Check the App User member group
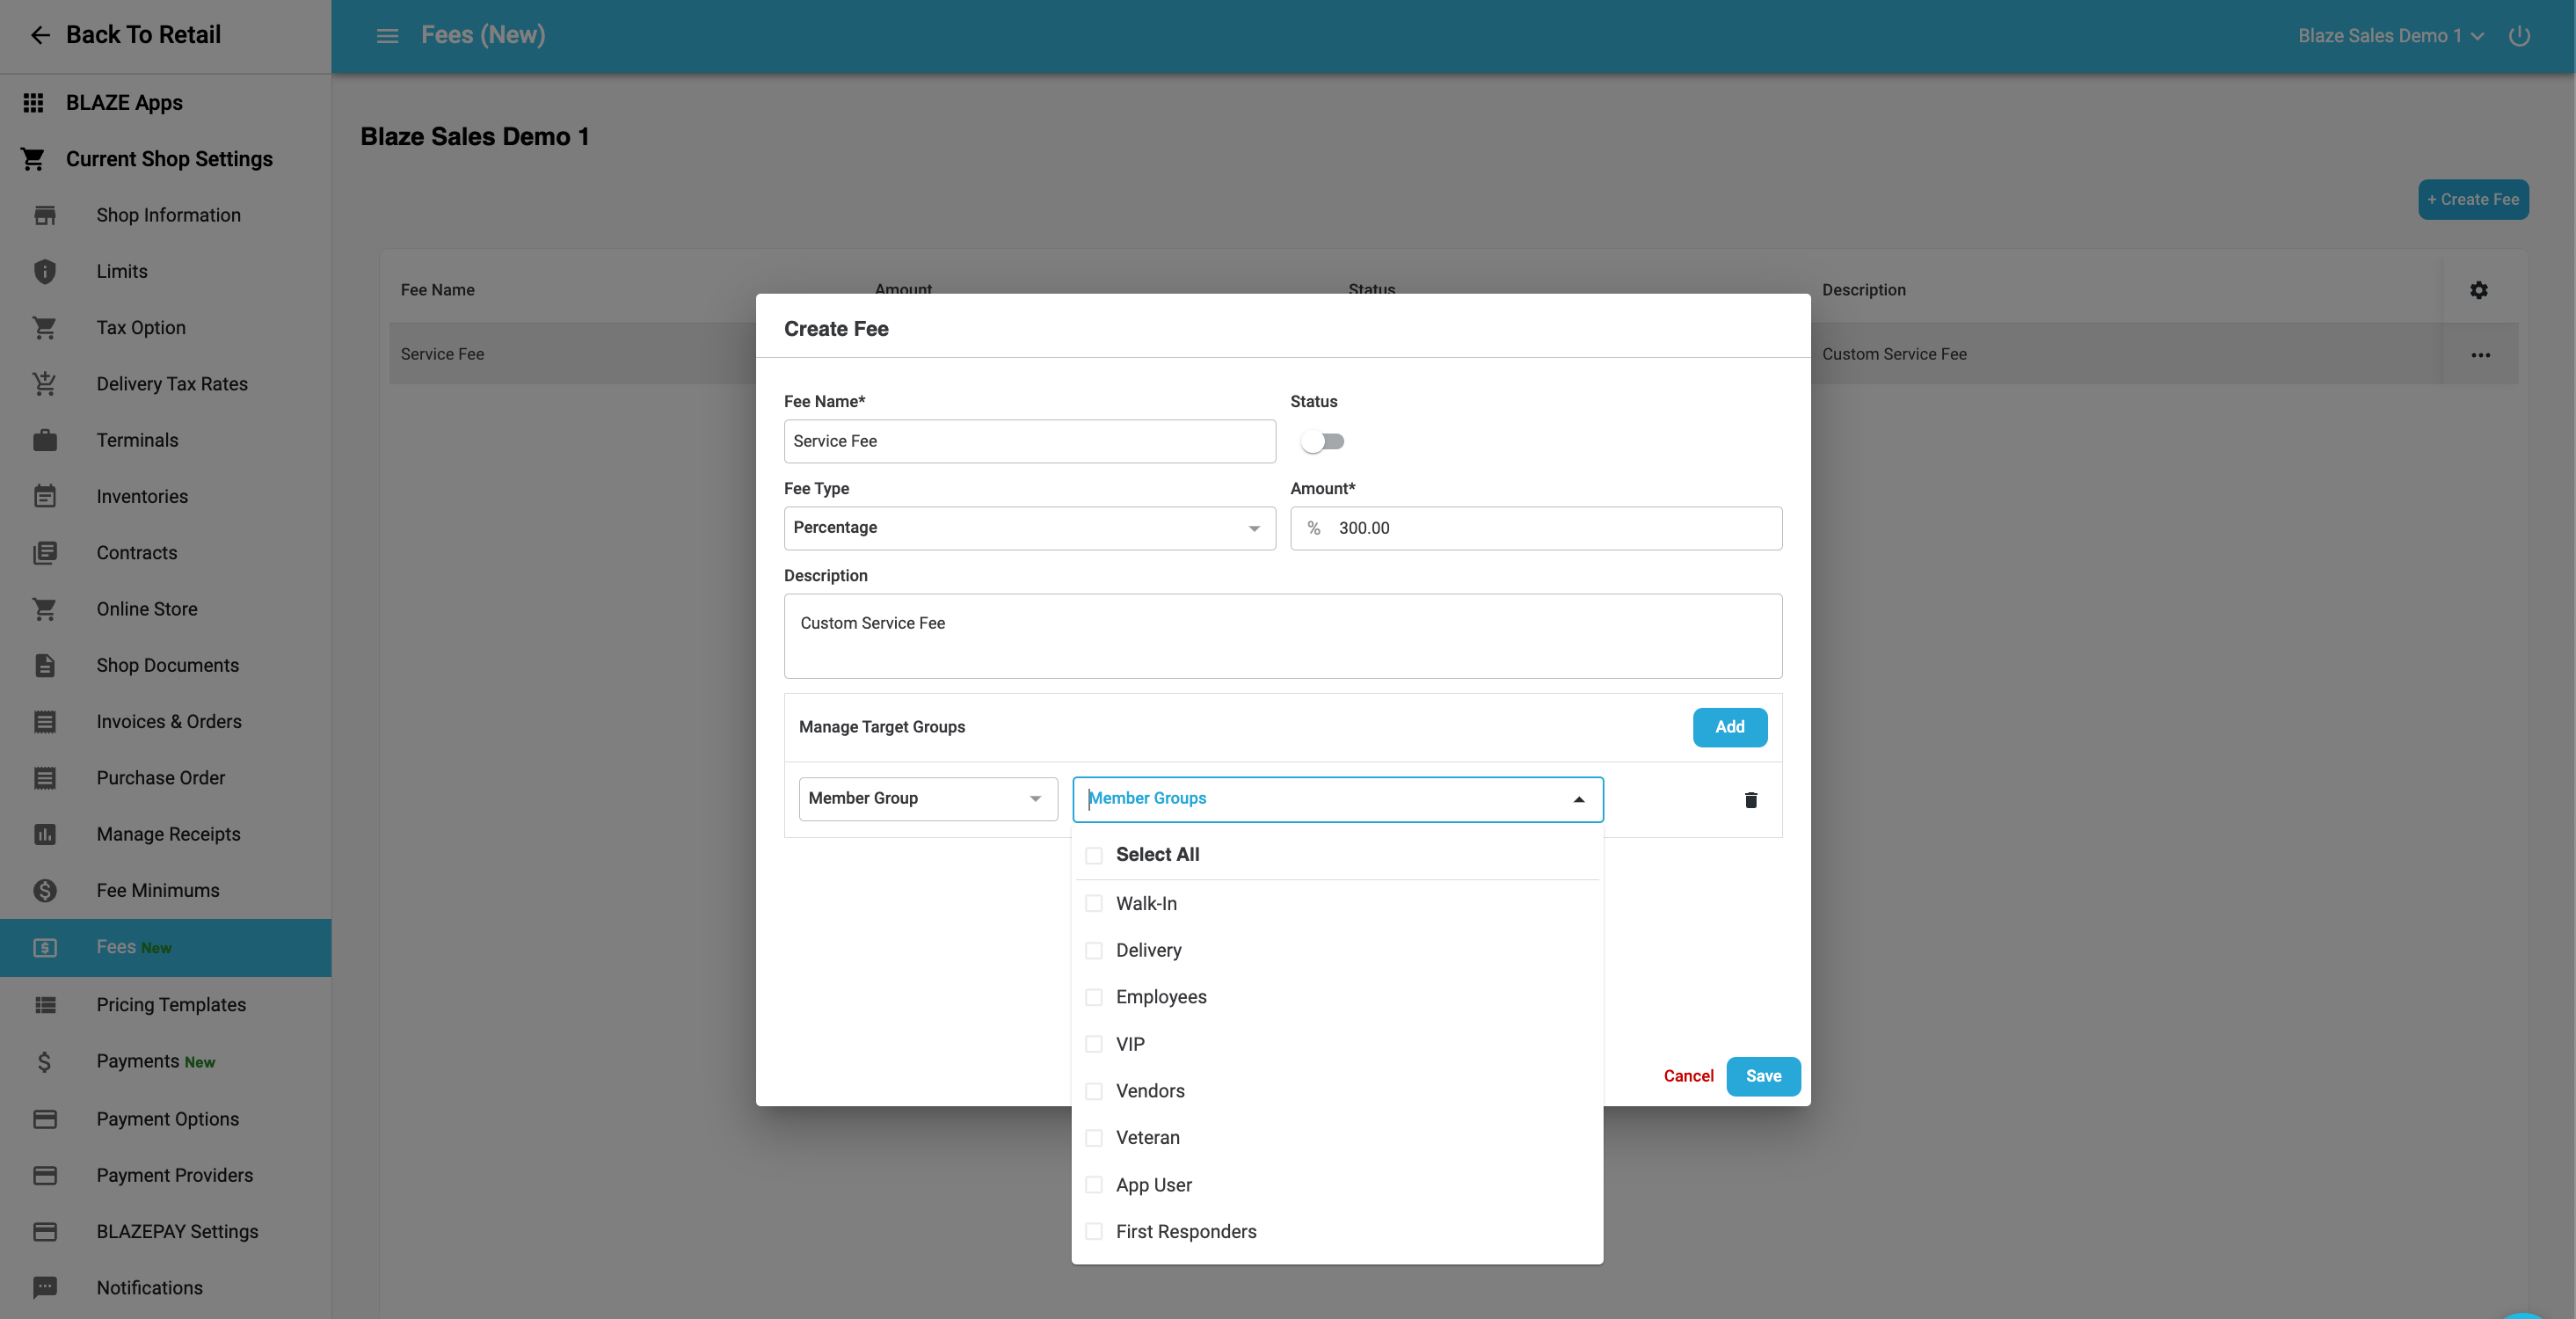The width and height of the screenshot is (2576, 1319). coord(1094,1185)
